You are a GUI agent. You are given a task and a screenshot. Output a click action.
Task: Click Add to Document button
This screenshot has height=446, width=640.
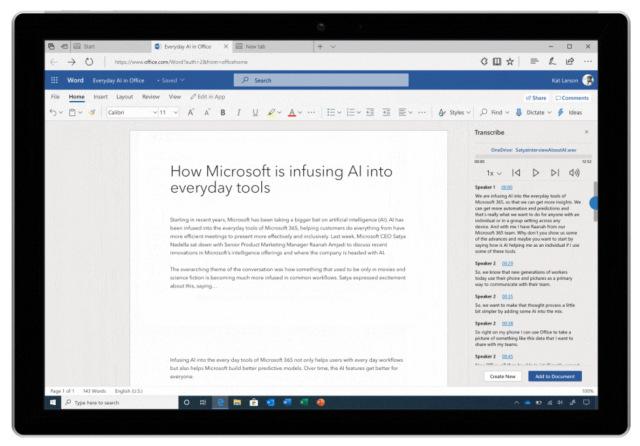click(x=555, y=376)
